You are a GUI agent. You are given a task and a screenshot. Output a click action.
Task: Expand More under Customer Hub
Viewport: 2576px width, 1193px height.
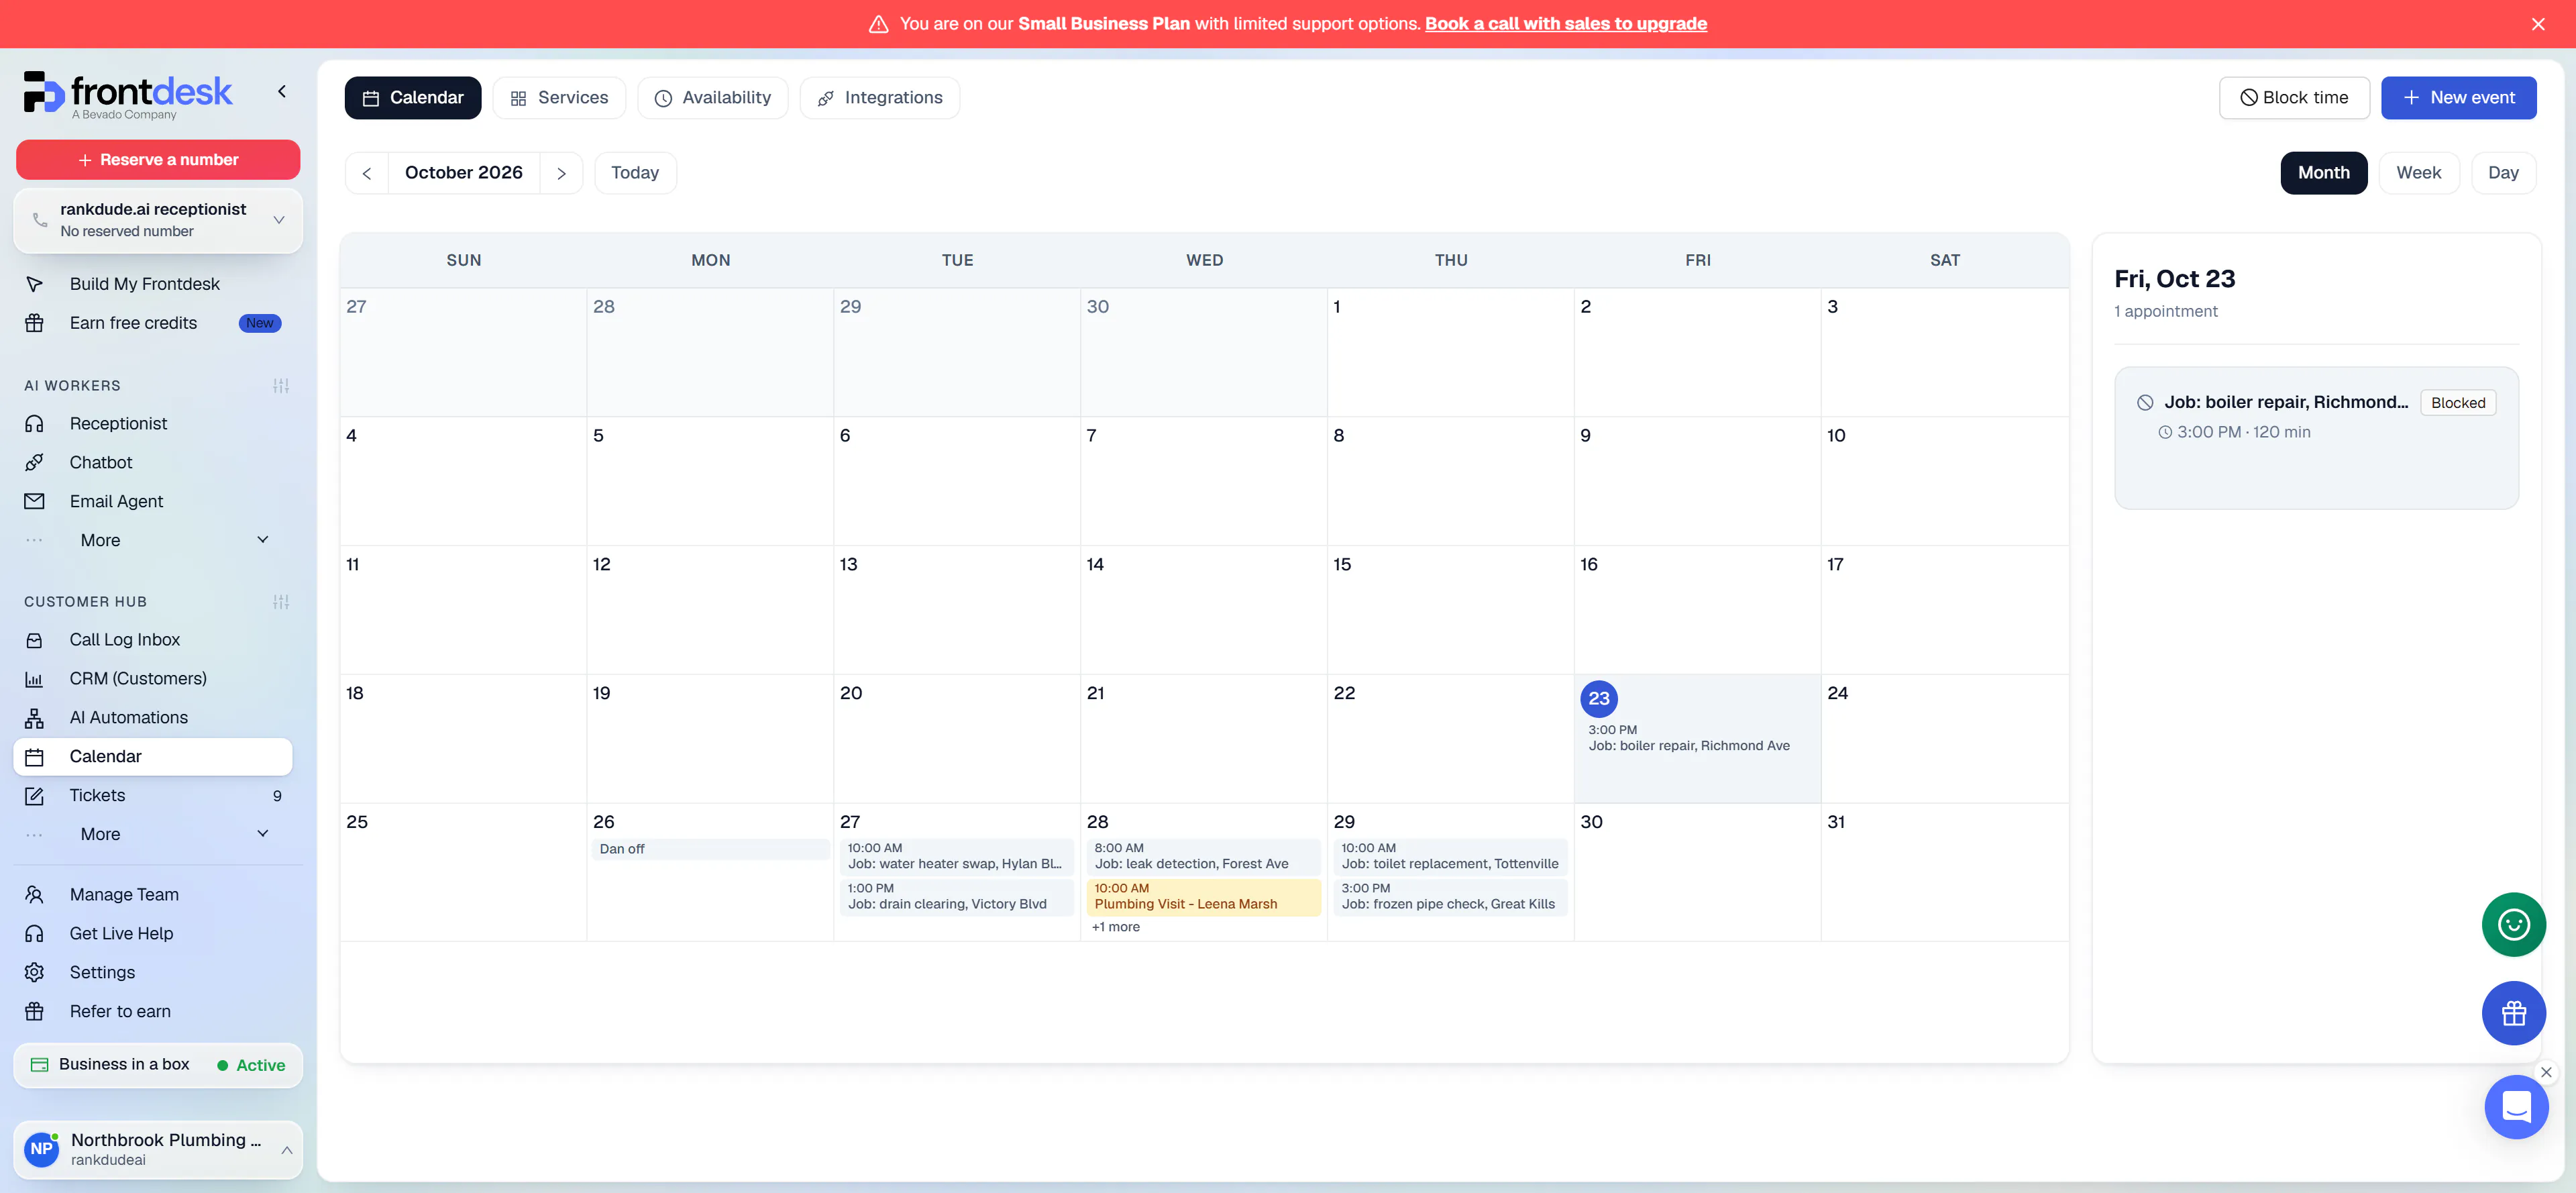(153, 835)
